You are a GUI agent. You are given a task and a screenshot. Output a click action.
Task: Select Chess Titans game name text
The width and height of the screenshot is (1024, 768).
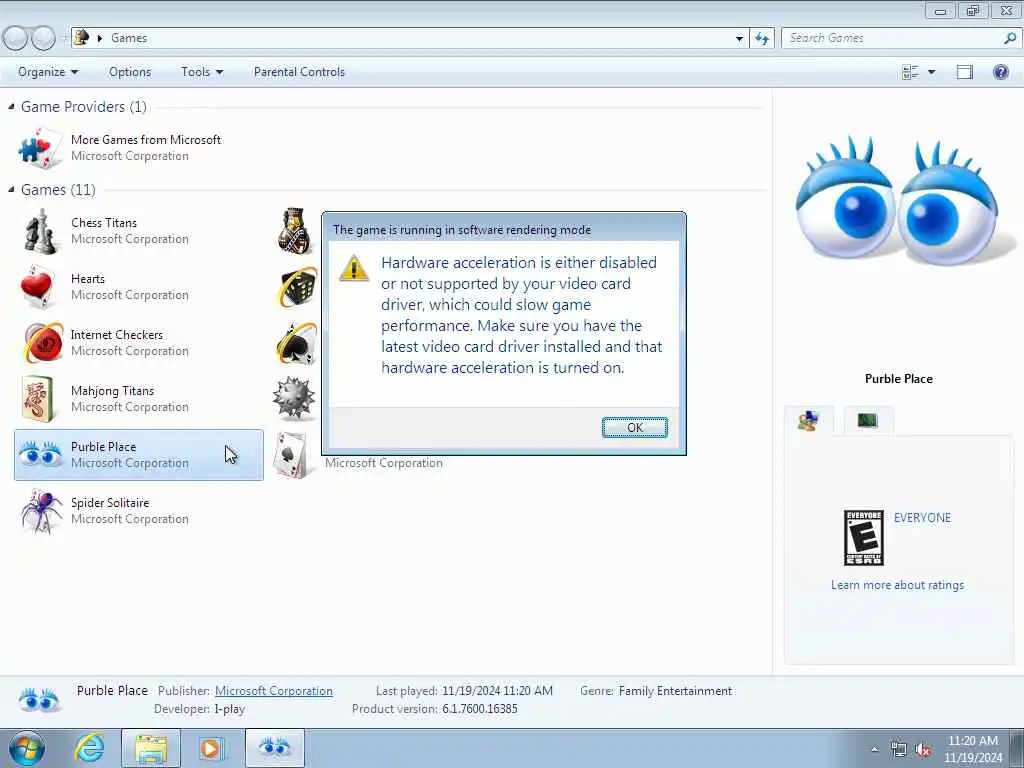(x=104, y=223)
